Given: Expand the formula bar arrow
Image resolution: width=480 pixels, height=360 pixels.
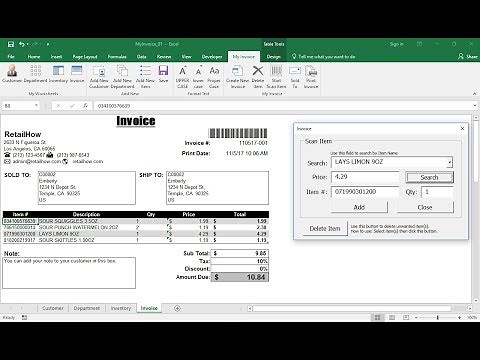Looking at the screenshot, I should [x=475, y=106].
